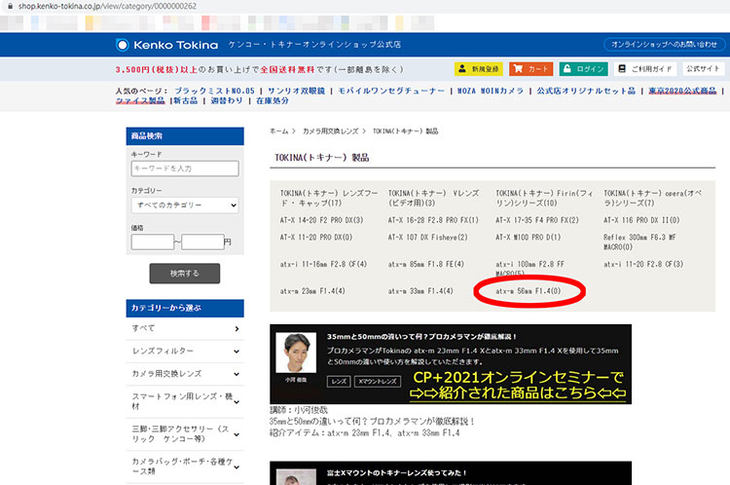Viewport: 730px width, 485px height.
Task: Click the green ログイン login button
Action: (x=584, y=69)
